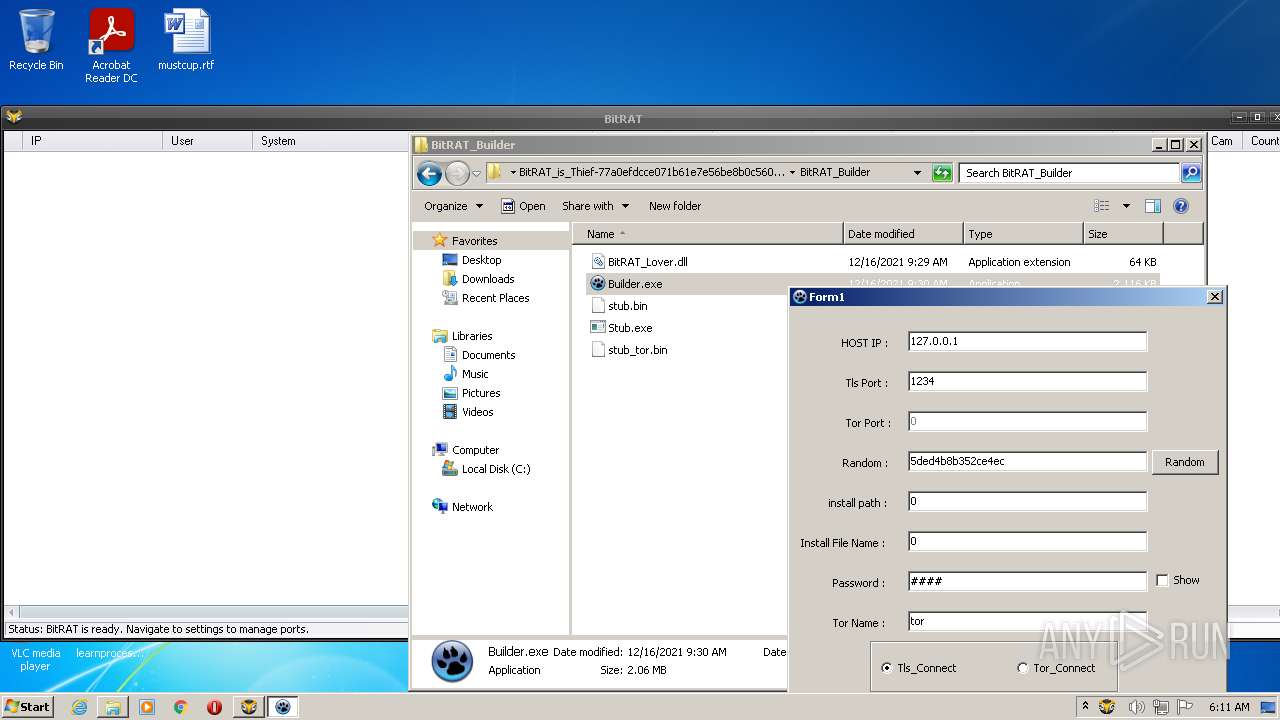Click the blue Help question mark icon
The image size is (1280, 720).
pyautogui.click(x=1181, y=206)
